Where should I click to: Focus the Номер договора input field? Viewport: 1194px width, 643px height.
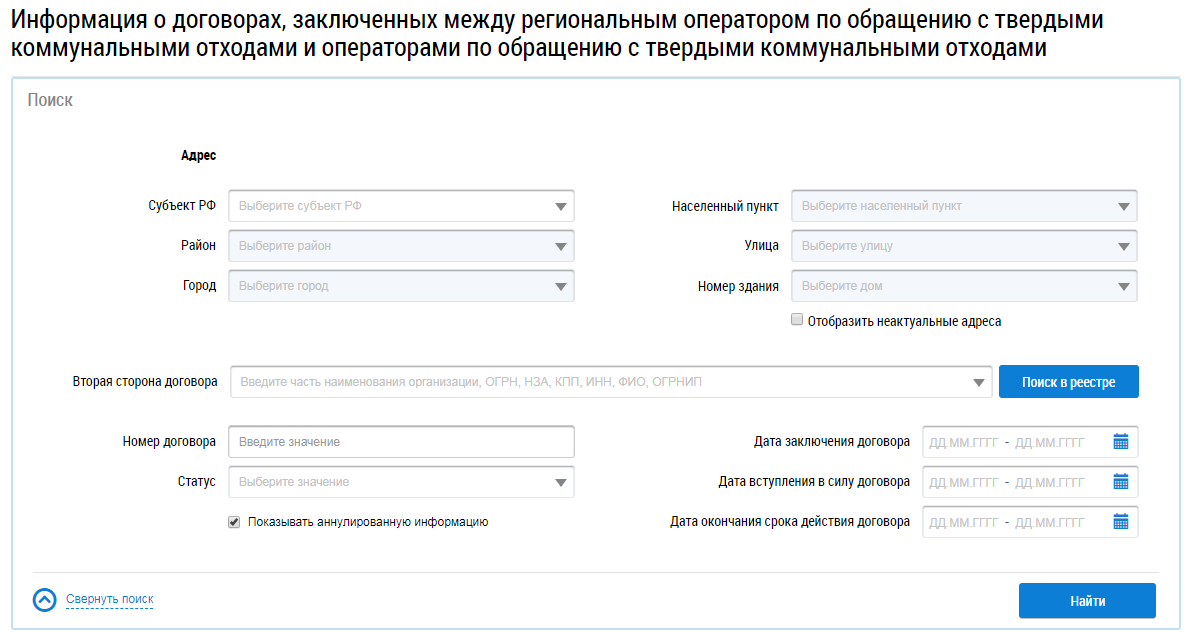coord(401,442)
